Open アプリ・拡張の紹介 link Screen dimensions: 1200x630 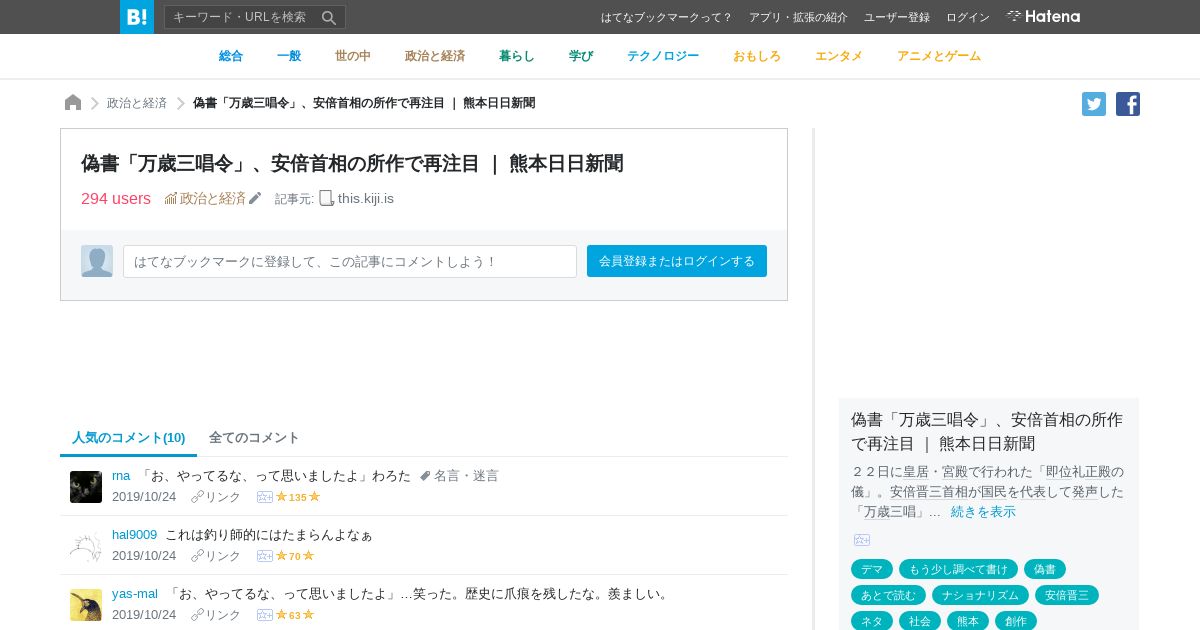798,17
